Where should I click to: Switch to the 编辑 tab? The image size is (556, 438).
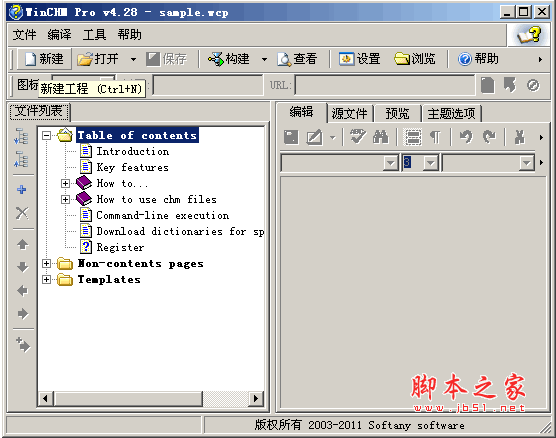301,112
